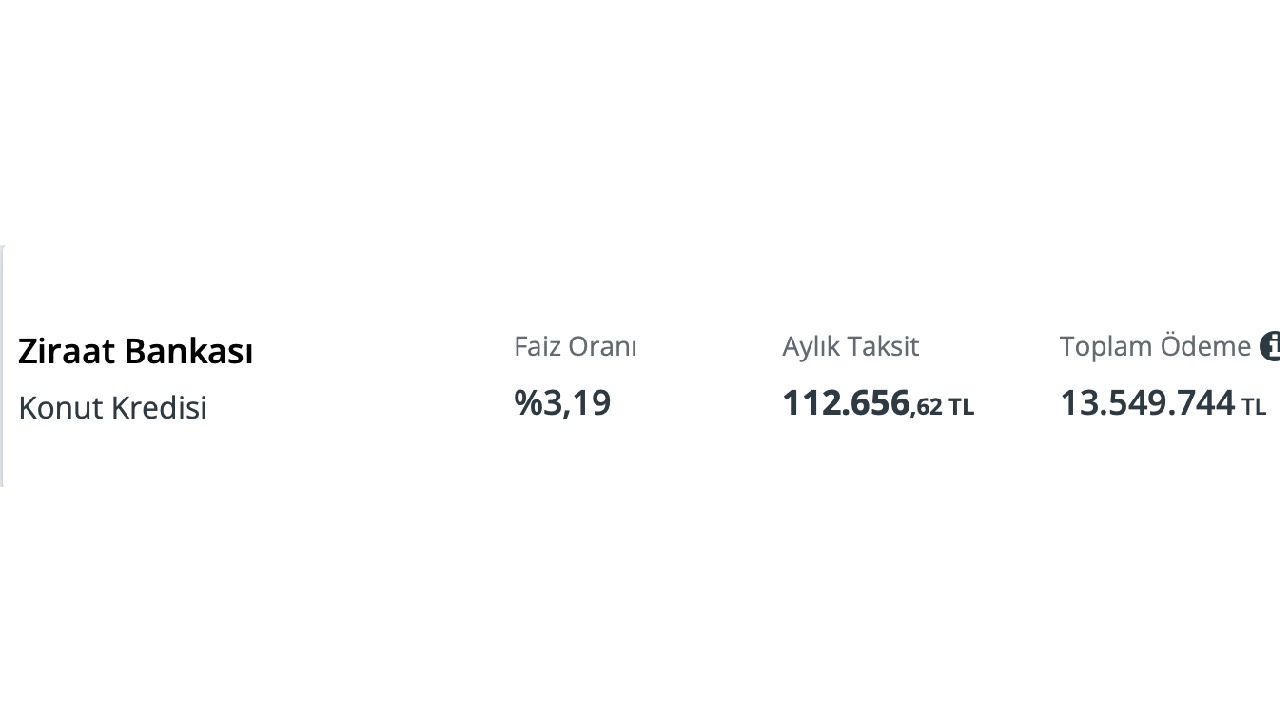This screenshot has width=1280, height=720.
Task: Click the word Ödeme in the column header
Action: 1210,346
